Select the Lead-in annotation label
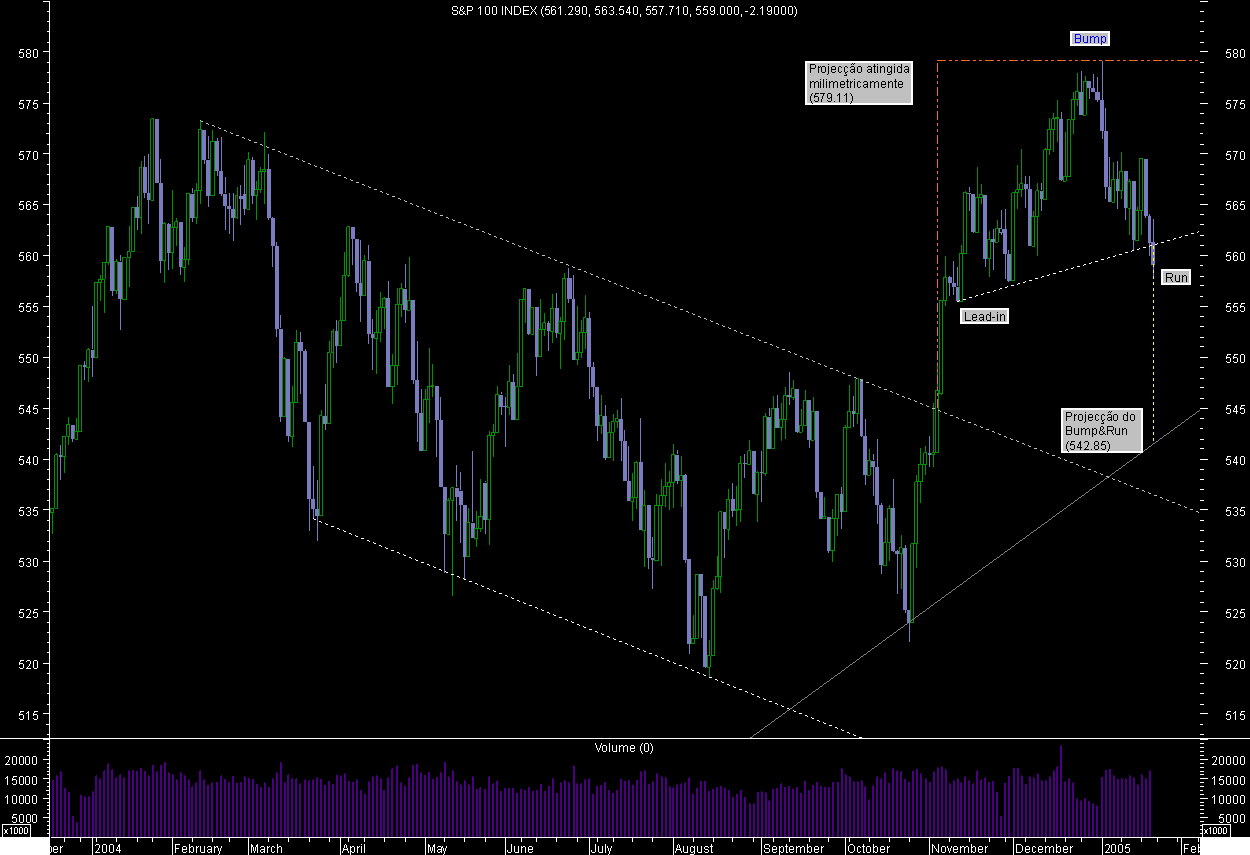 (x=984, y=316)
